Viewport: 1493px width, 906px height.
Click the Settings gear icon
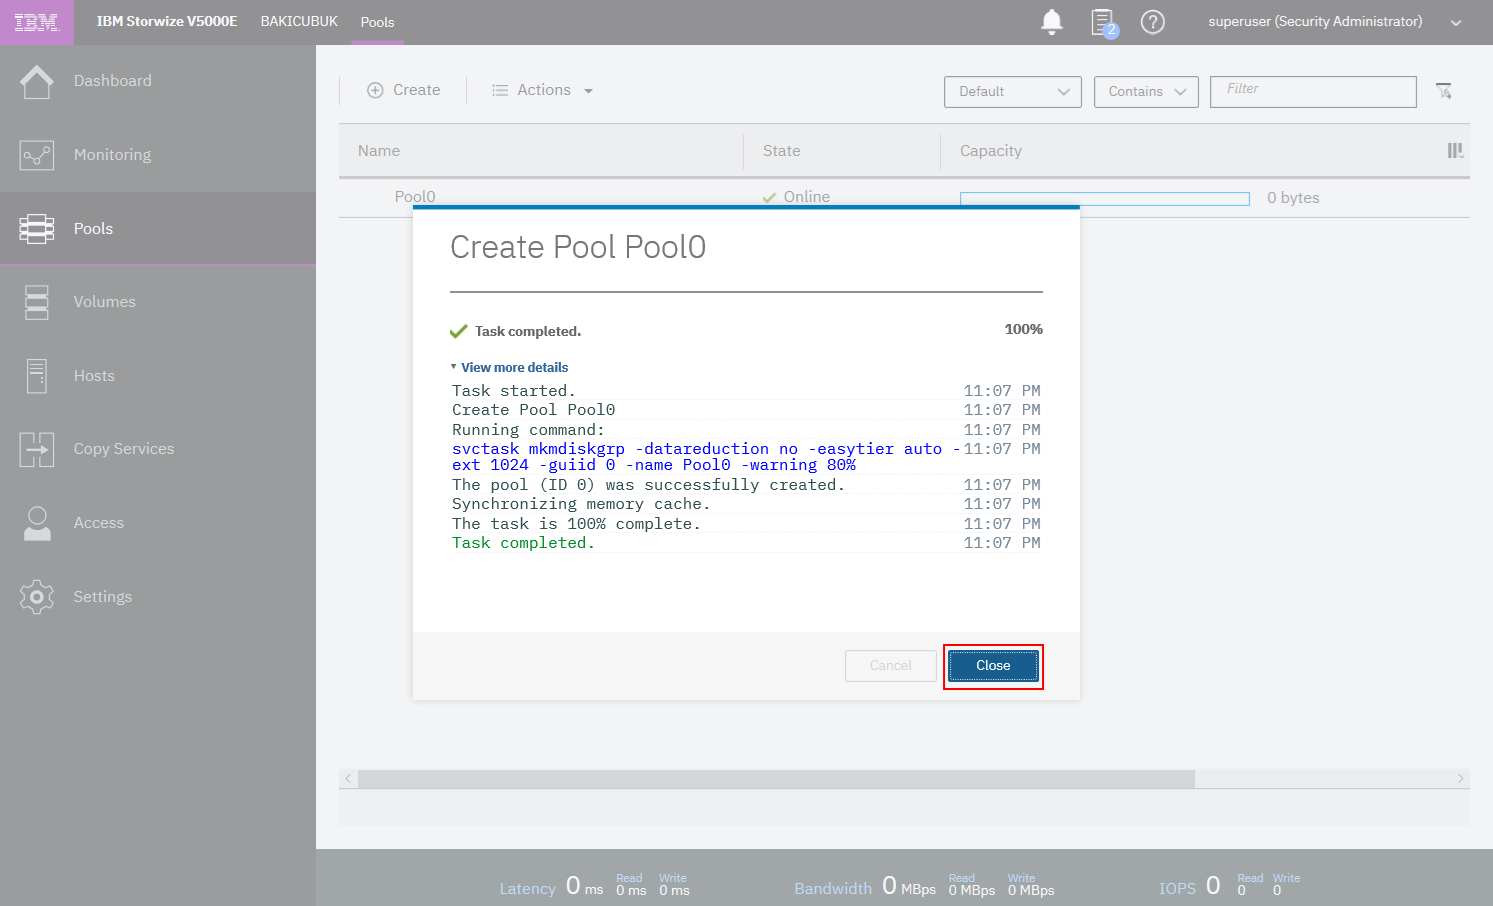(37, 597)
